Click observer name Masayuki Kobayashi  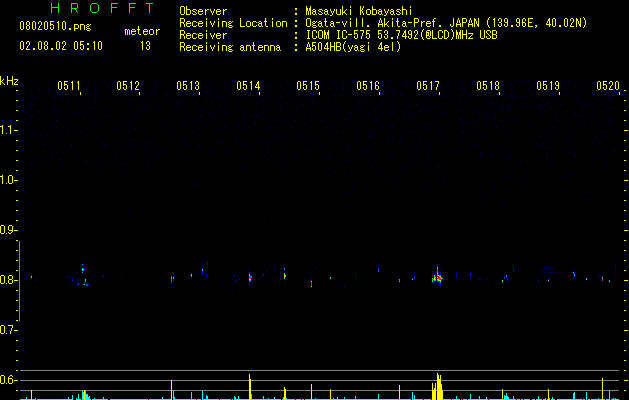click(359, 11)
